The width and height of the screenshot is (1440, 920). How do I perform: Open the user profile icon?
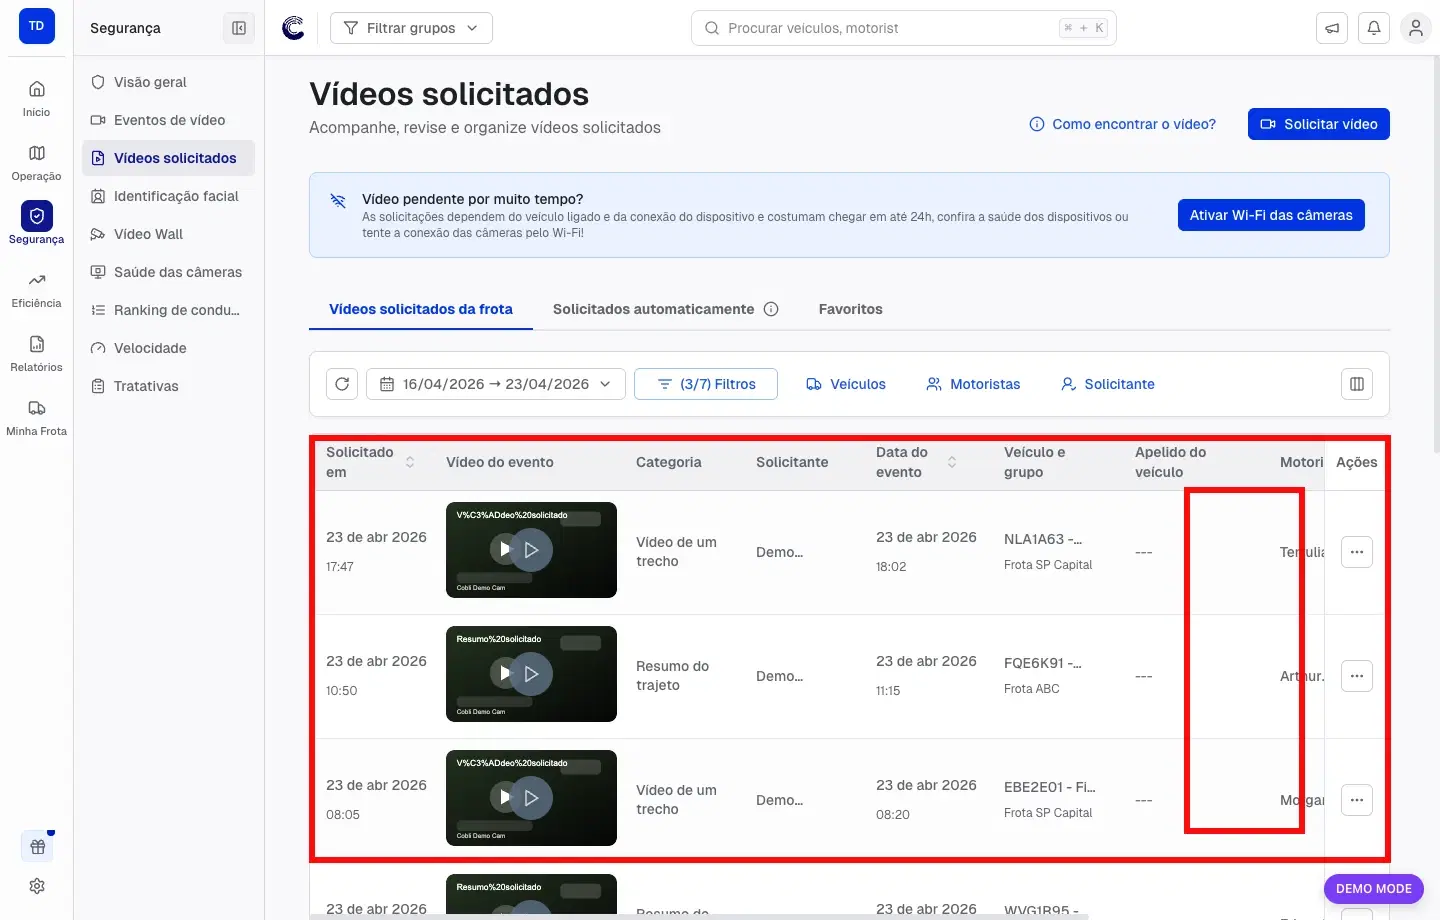point(1416,28)
